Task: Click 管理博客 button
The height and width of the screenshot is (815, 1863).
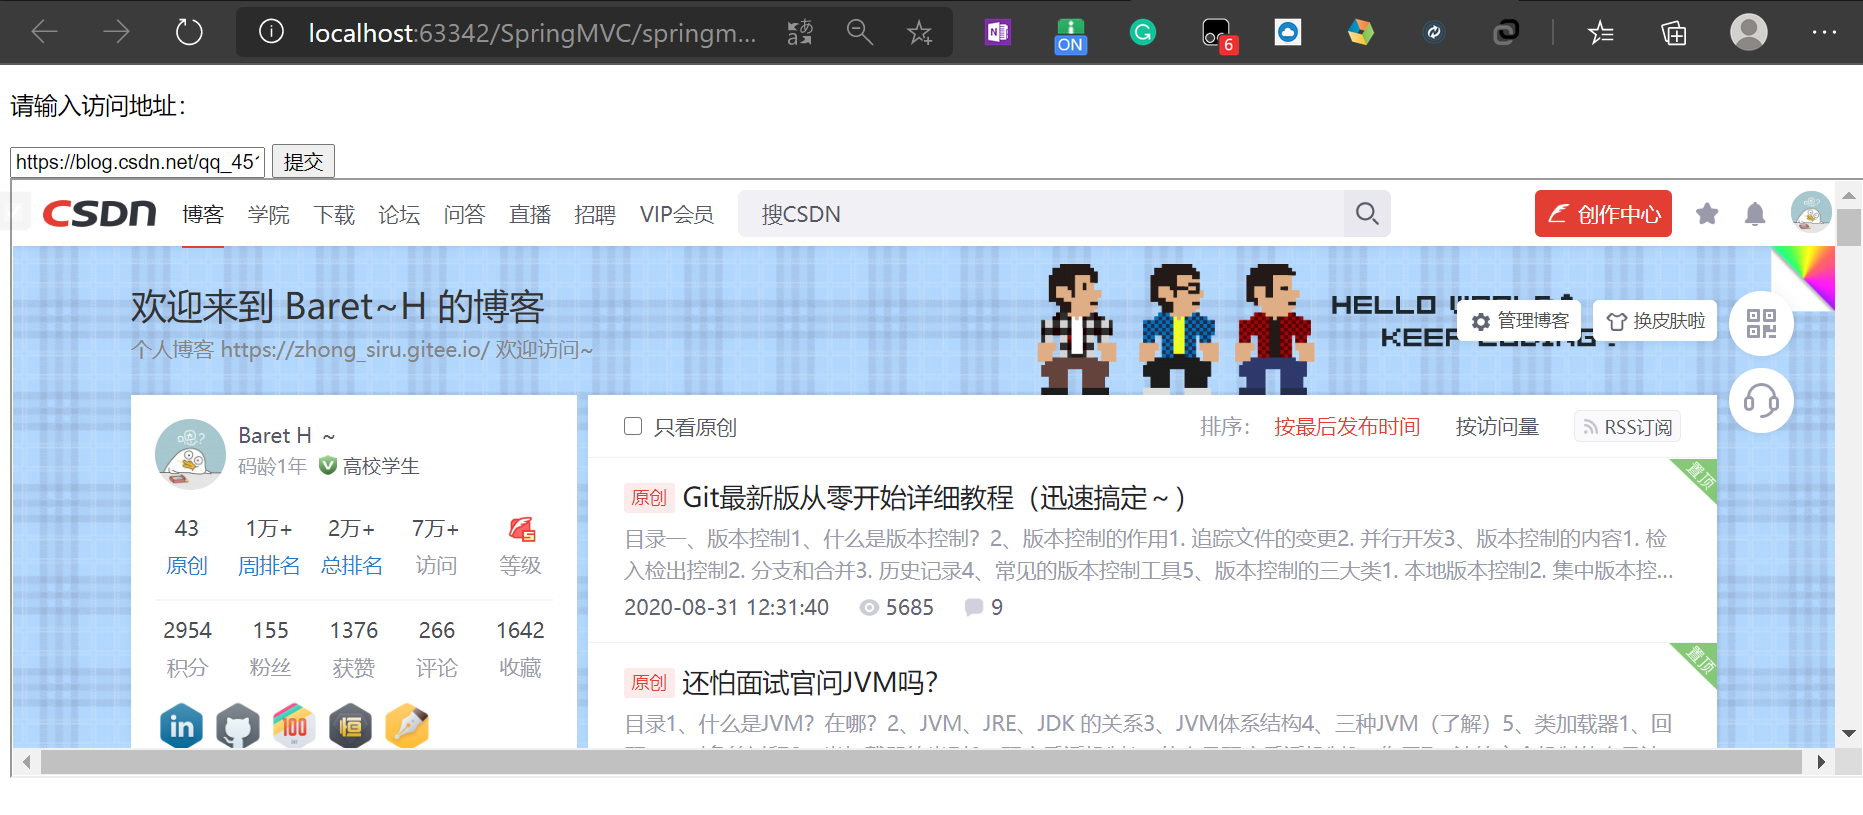Action: click(x=1520, y=321)
